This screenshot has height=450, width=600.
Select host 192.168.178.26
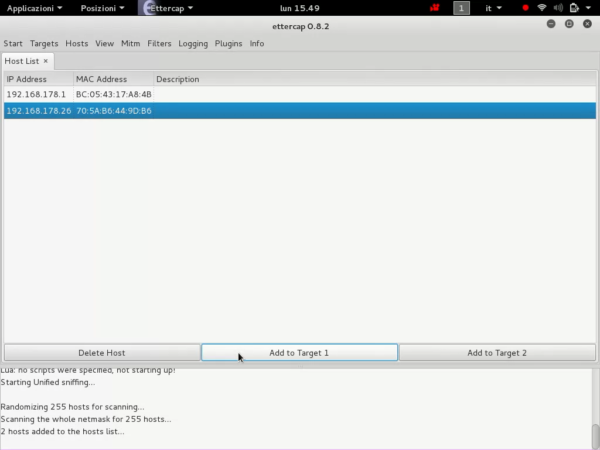pyautogui.click(x=300, y=111)
